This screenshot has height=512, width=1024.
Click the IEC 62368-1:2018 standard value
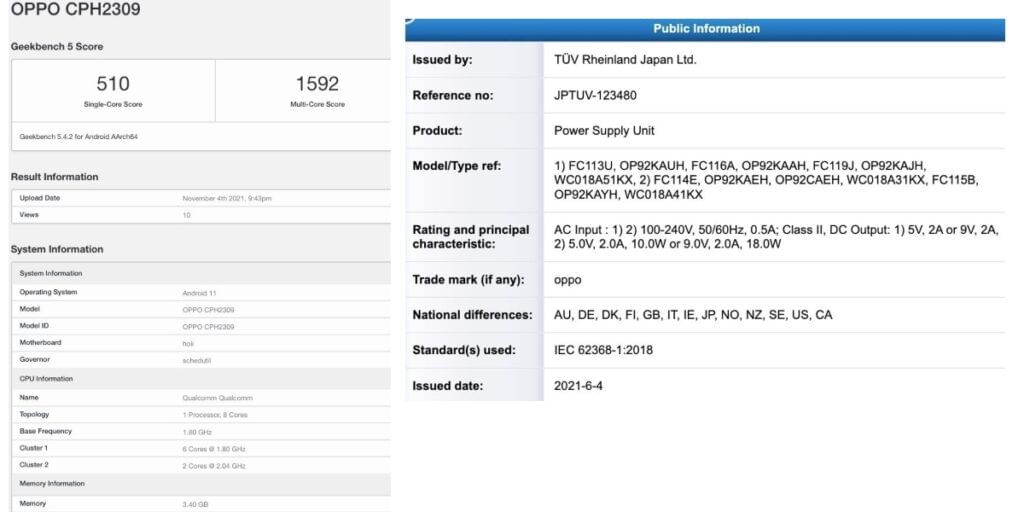pyautogui.click(x=603, y=350)
